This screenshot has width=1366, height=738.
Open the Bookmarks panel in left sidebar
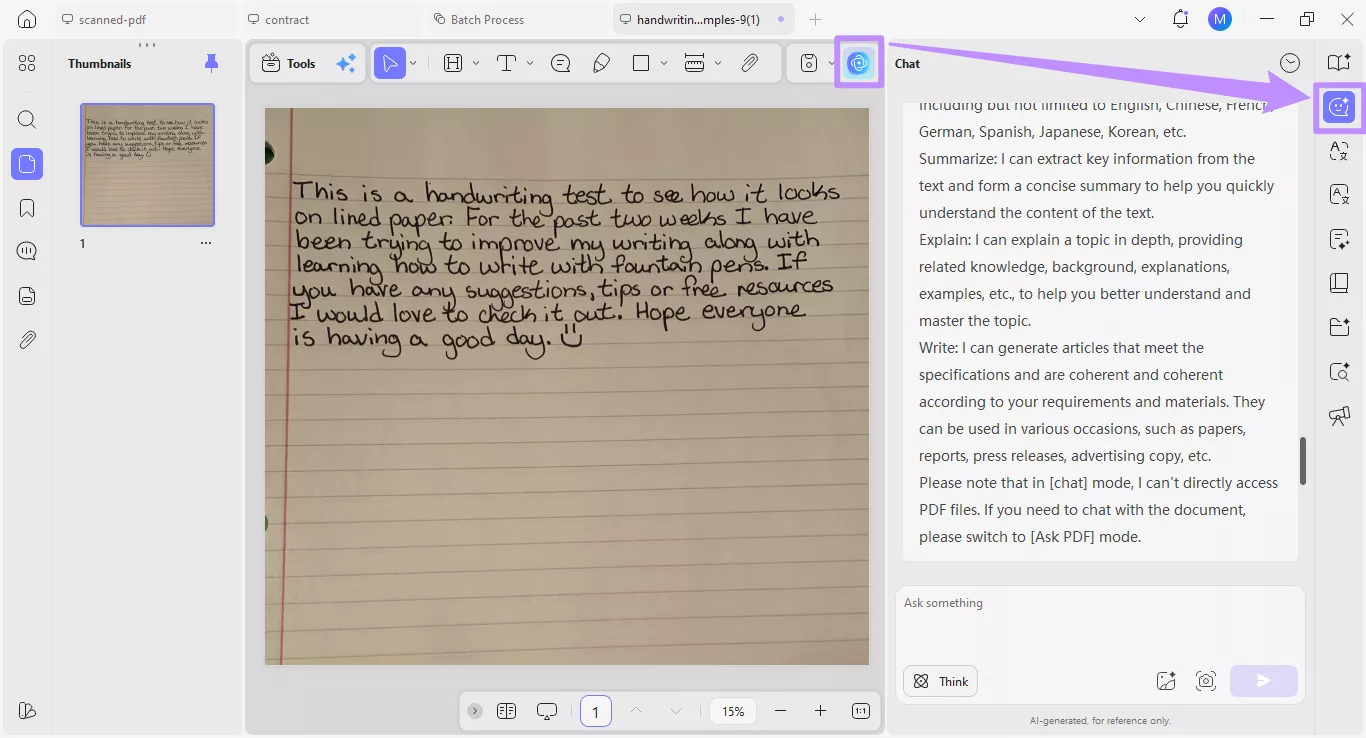point(27,208)
